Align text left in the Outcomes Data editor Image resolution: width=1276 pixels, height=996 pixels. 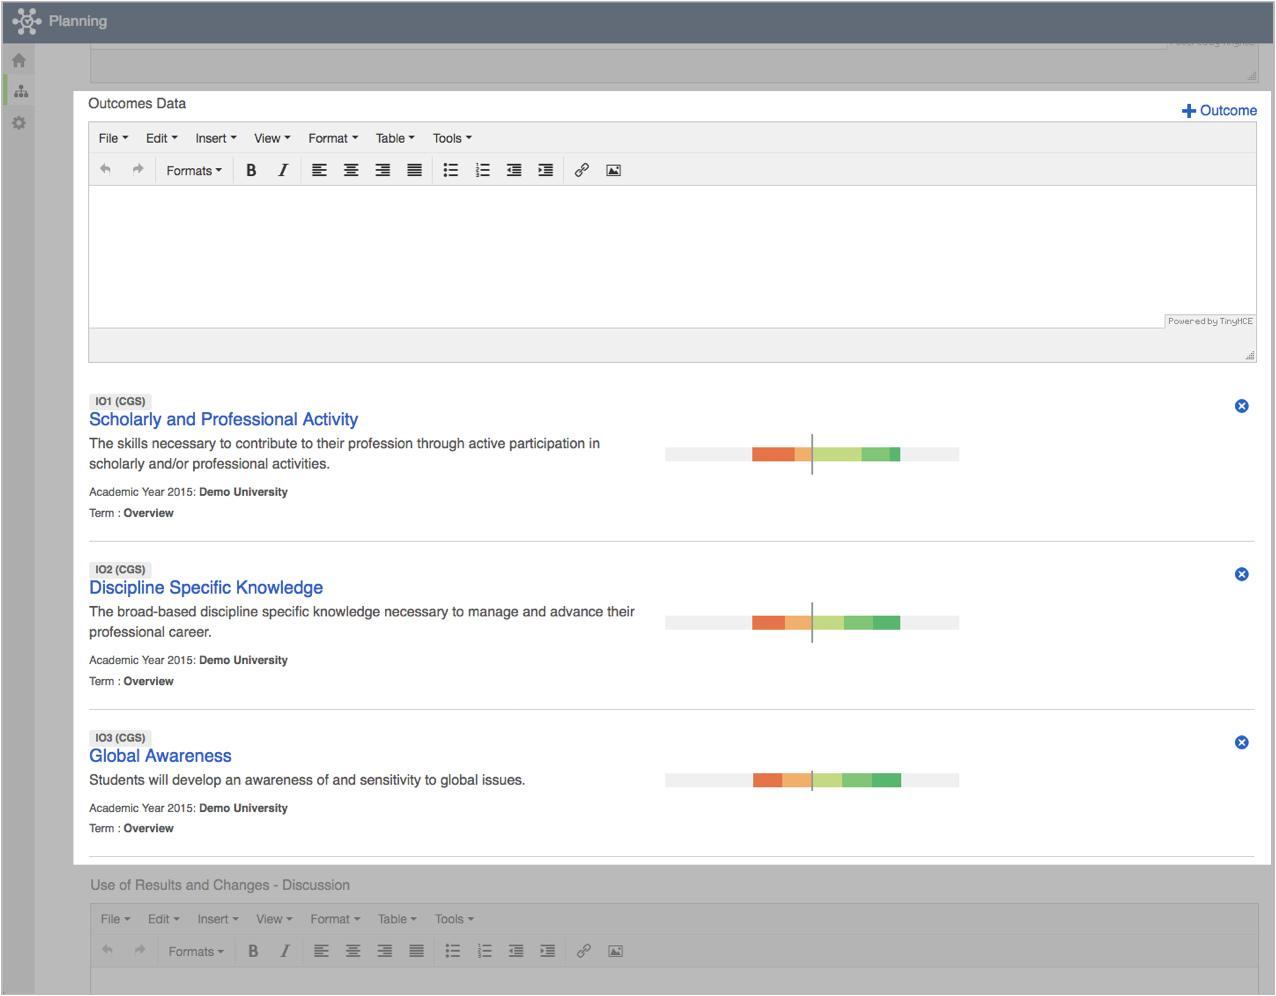click(x=319, y=170)
